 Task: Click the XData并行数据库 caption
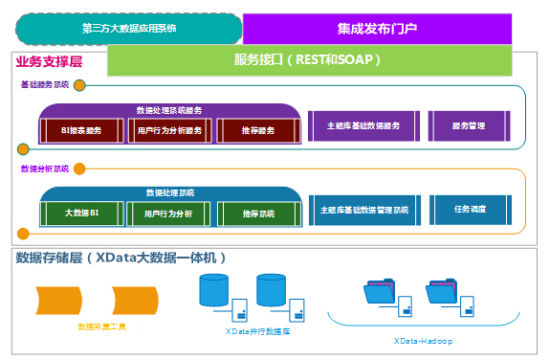point(258,331)
